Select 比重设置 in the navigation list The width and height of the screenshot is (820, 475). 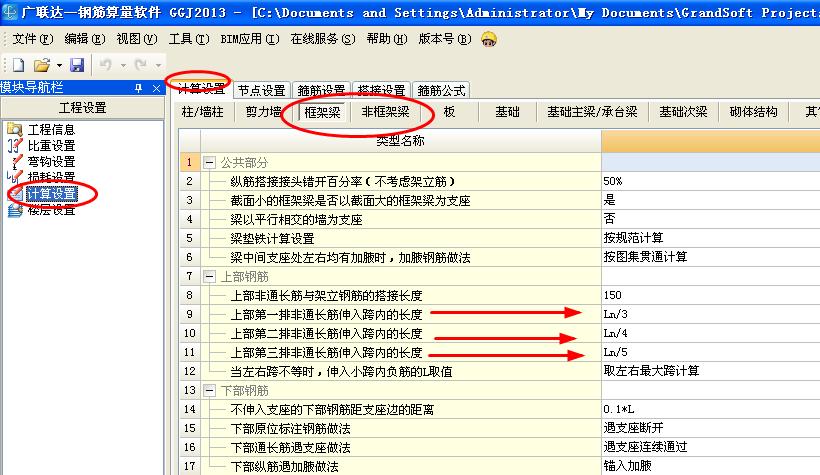pyautogui.click(x=51, y=145)
